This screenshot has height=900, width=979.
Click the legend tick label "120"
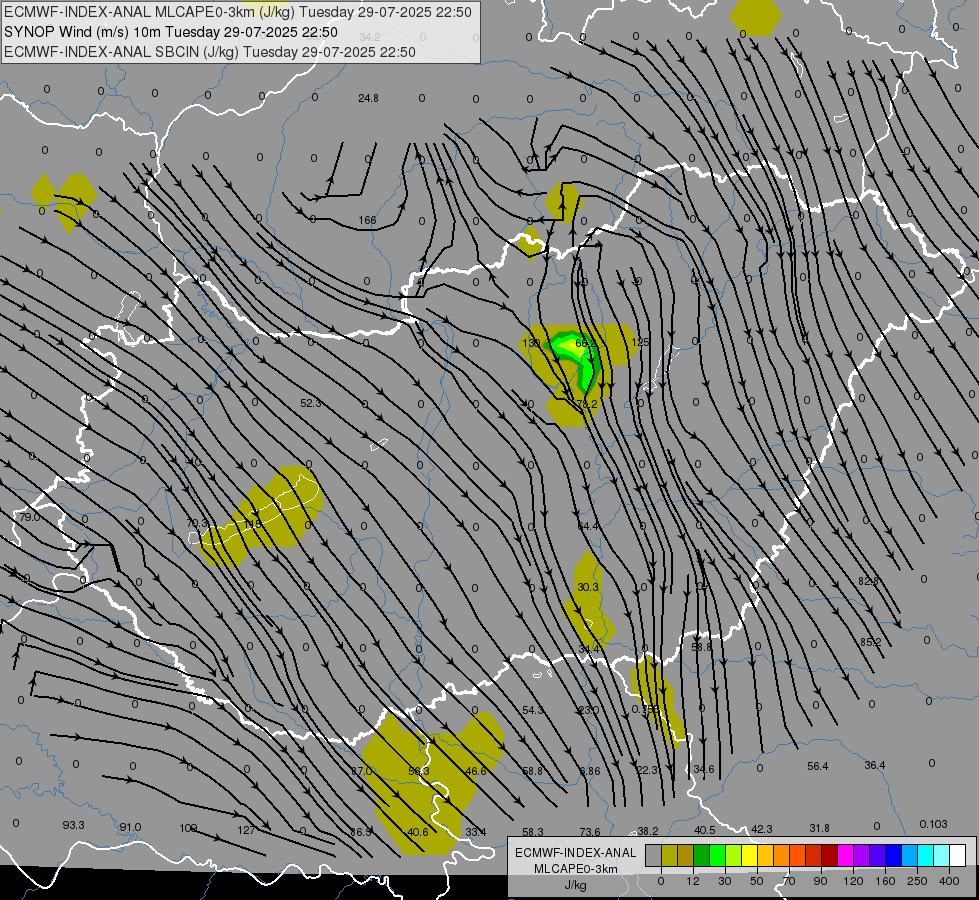coord(853,881)
